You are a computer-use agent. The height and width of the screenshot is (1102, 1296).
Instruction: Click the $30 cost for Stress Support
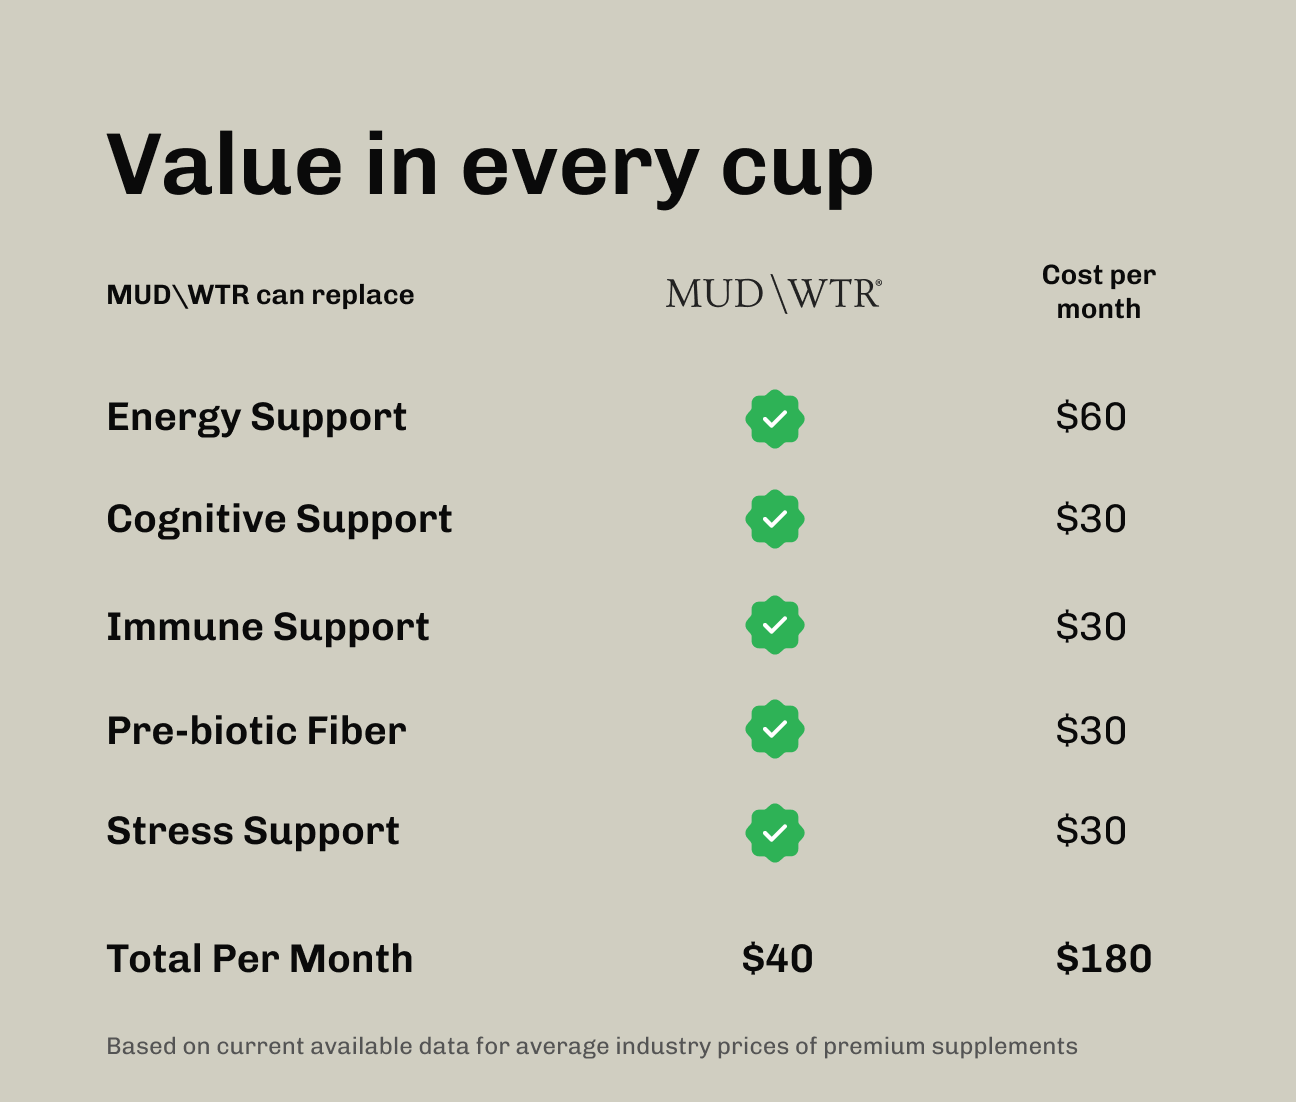coord(1091,831)
